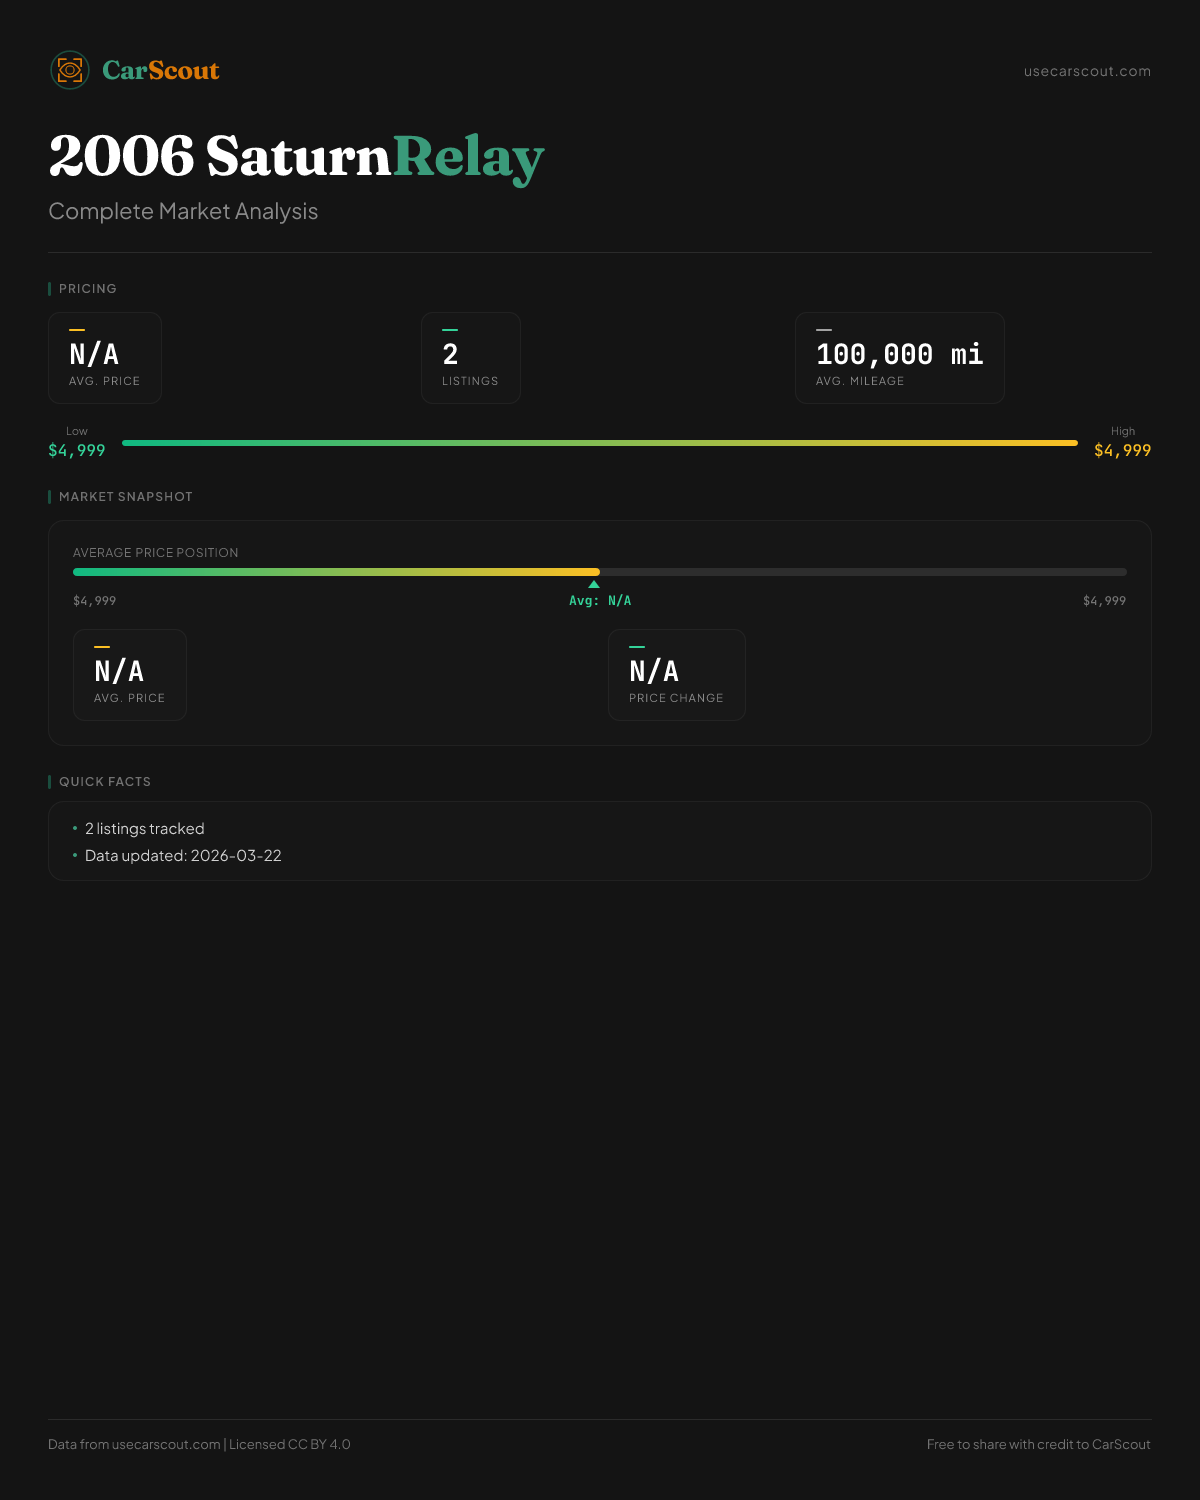Select the Listings count card
Viewport: 1200px width, 1500px height.
click(471, 358)
